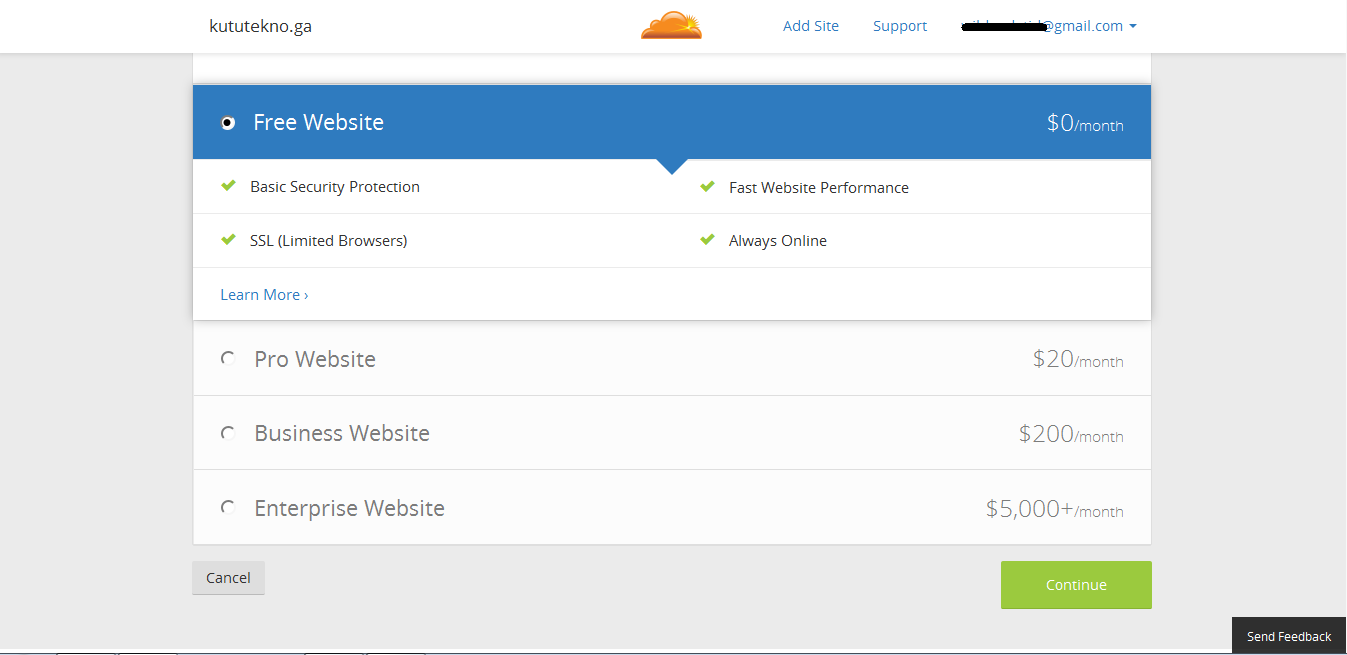The height and width of the screenshot is (655, 1347).
Task: Click the checkmark next to Always Online
Action: 708,239
